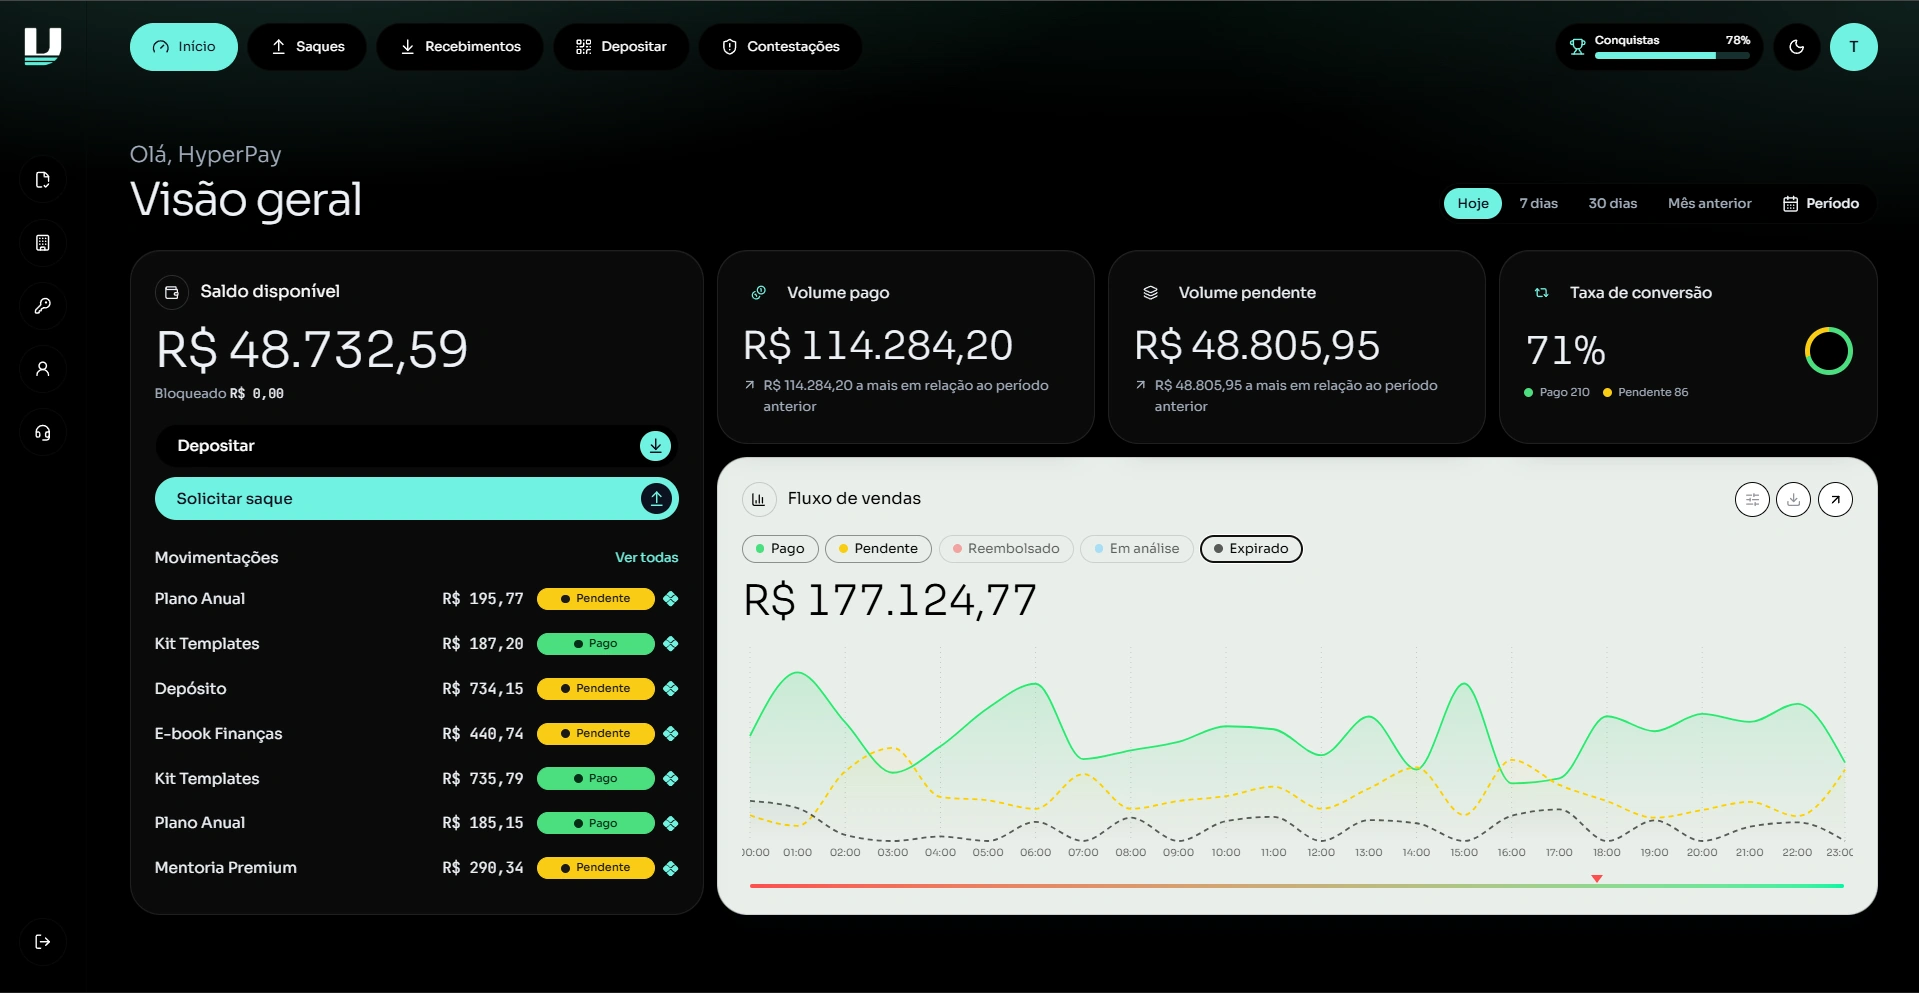This screenshot has width=1919, height=993.
Task: Click the Pix icon on the Mentoria Premium row
Action: pos(671,868)
